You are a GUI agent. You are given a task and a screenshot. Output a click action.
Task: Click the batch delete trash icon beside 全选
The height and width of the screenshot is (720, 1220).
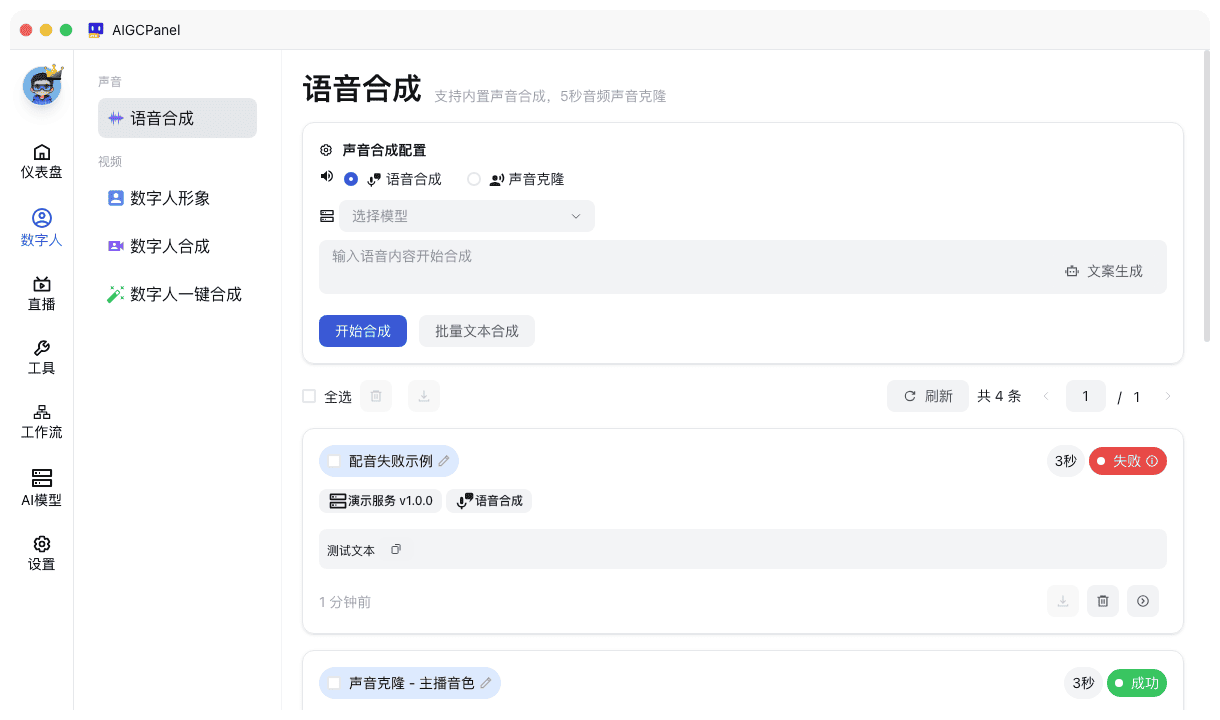pyautogui.click(x=376, y=396)
